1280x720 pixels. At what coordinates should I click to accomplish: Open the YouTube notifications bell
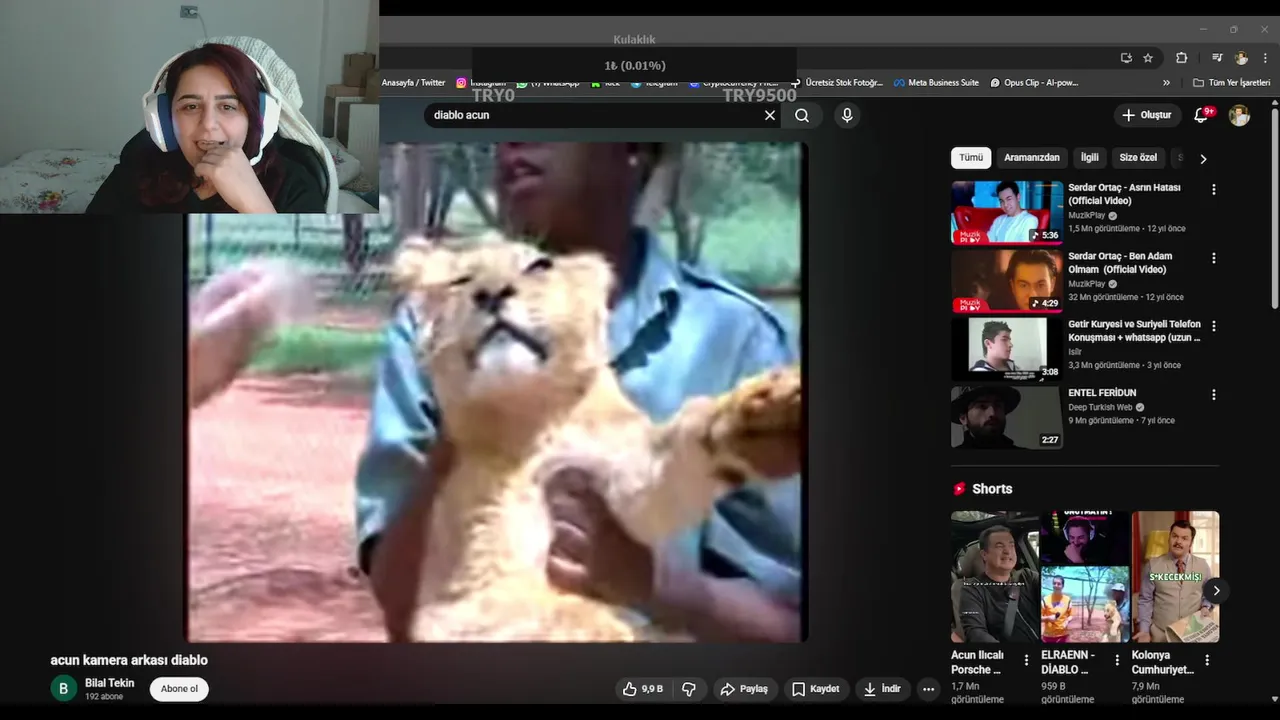(x=1202, y=115)
